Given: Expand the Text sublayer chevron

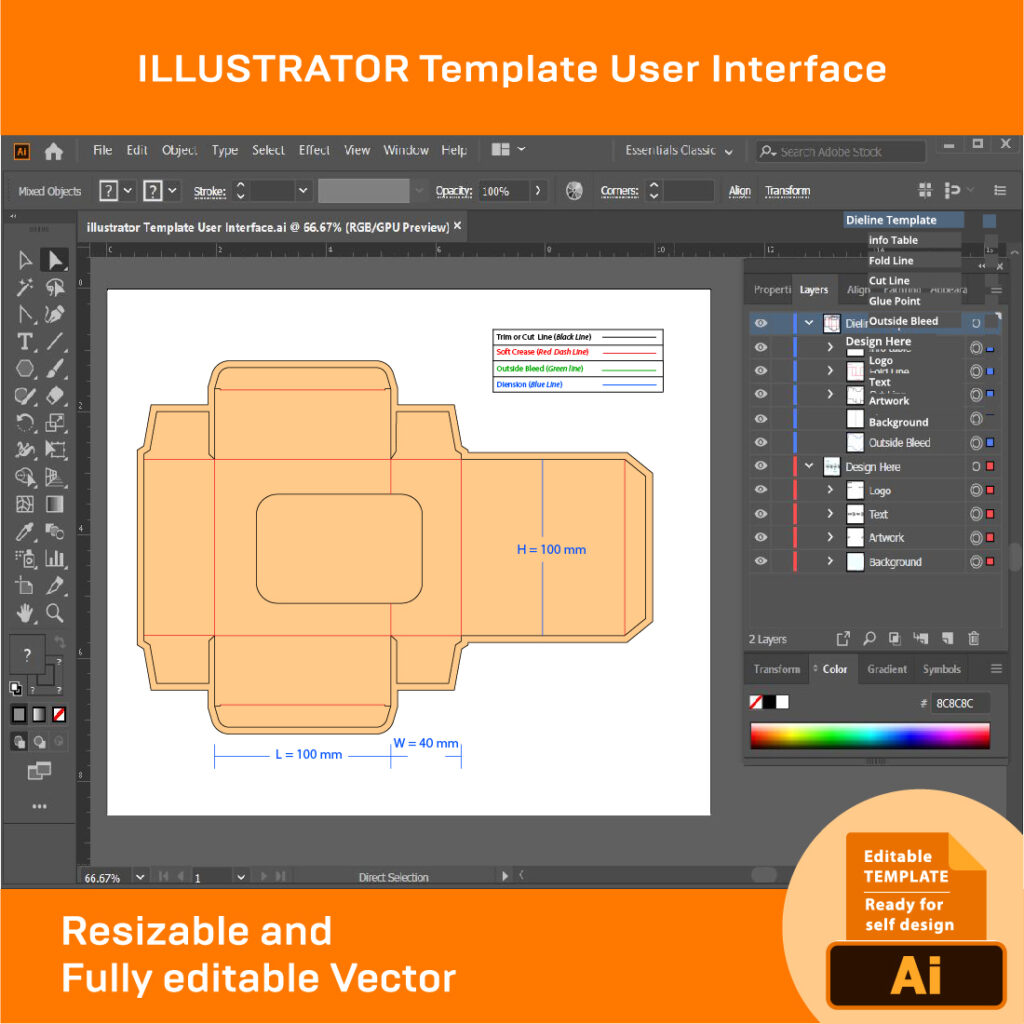Looking at the screenshot, I should click(x=830, y=514).
